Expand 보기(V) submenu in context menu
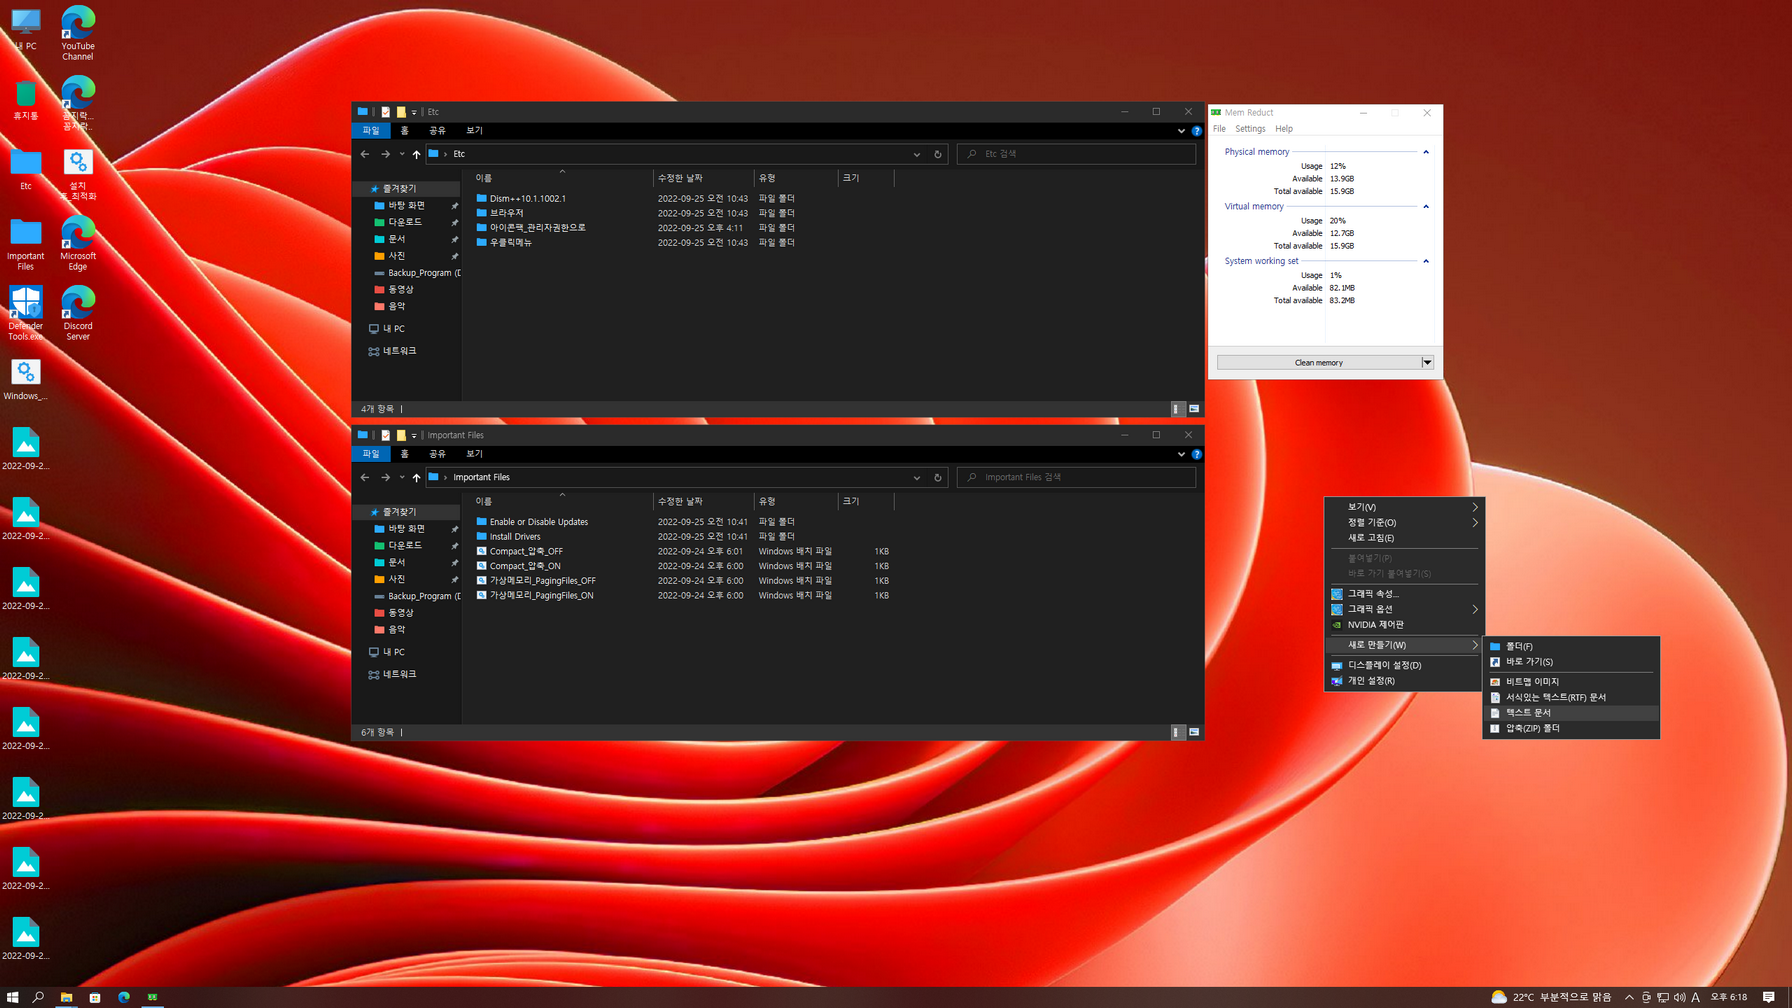1792x1008 pixels. (1404, 507)
